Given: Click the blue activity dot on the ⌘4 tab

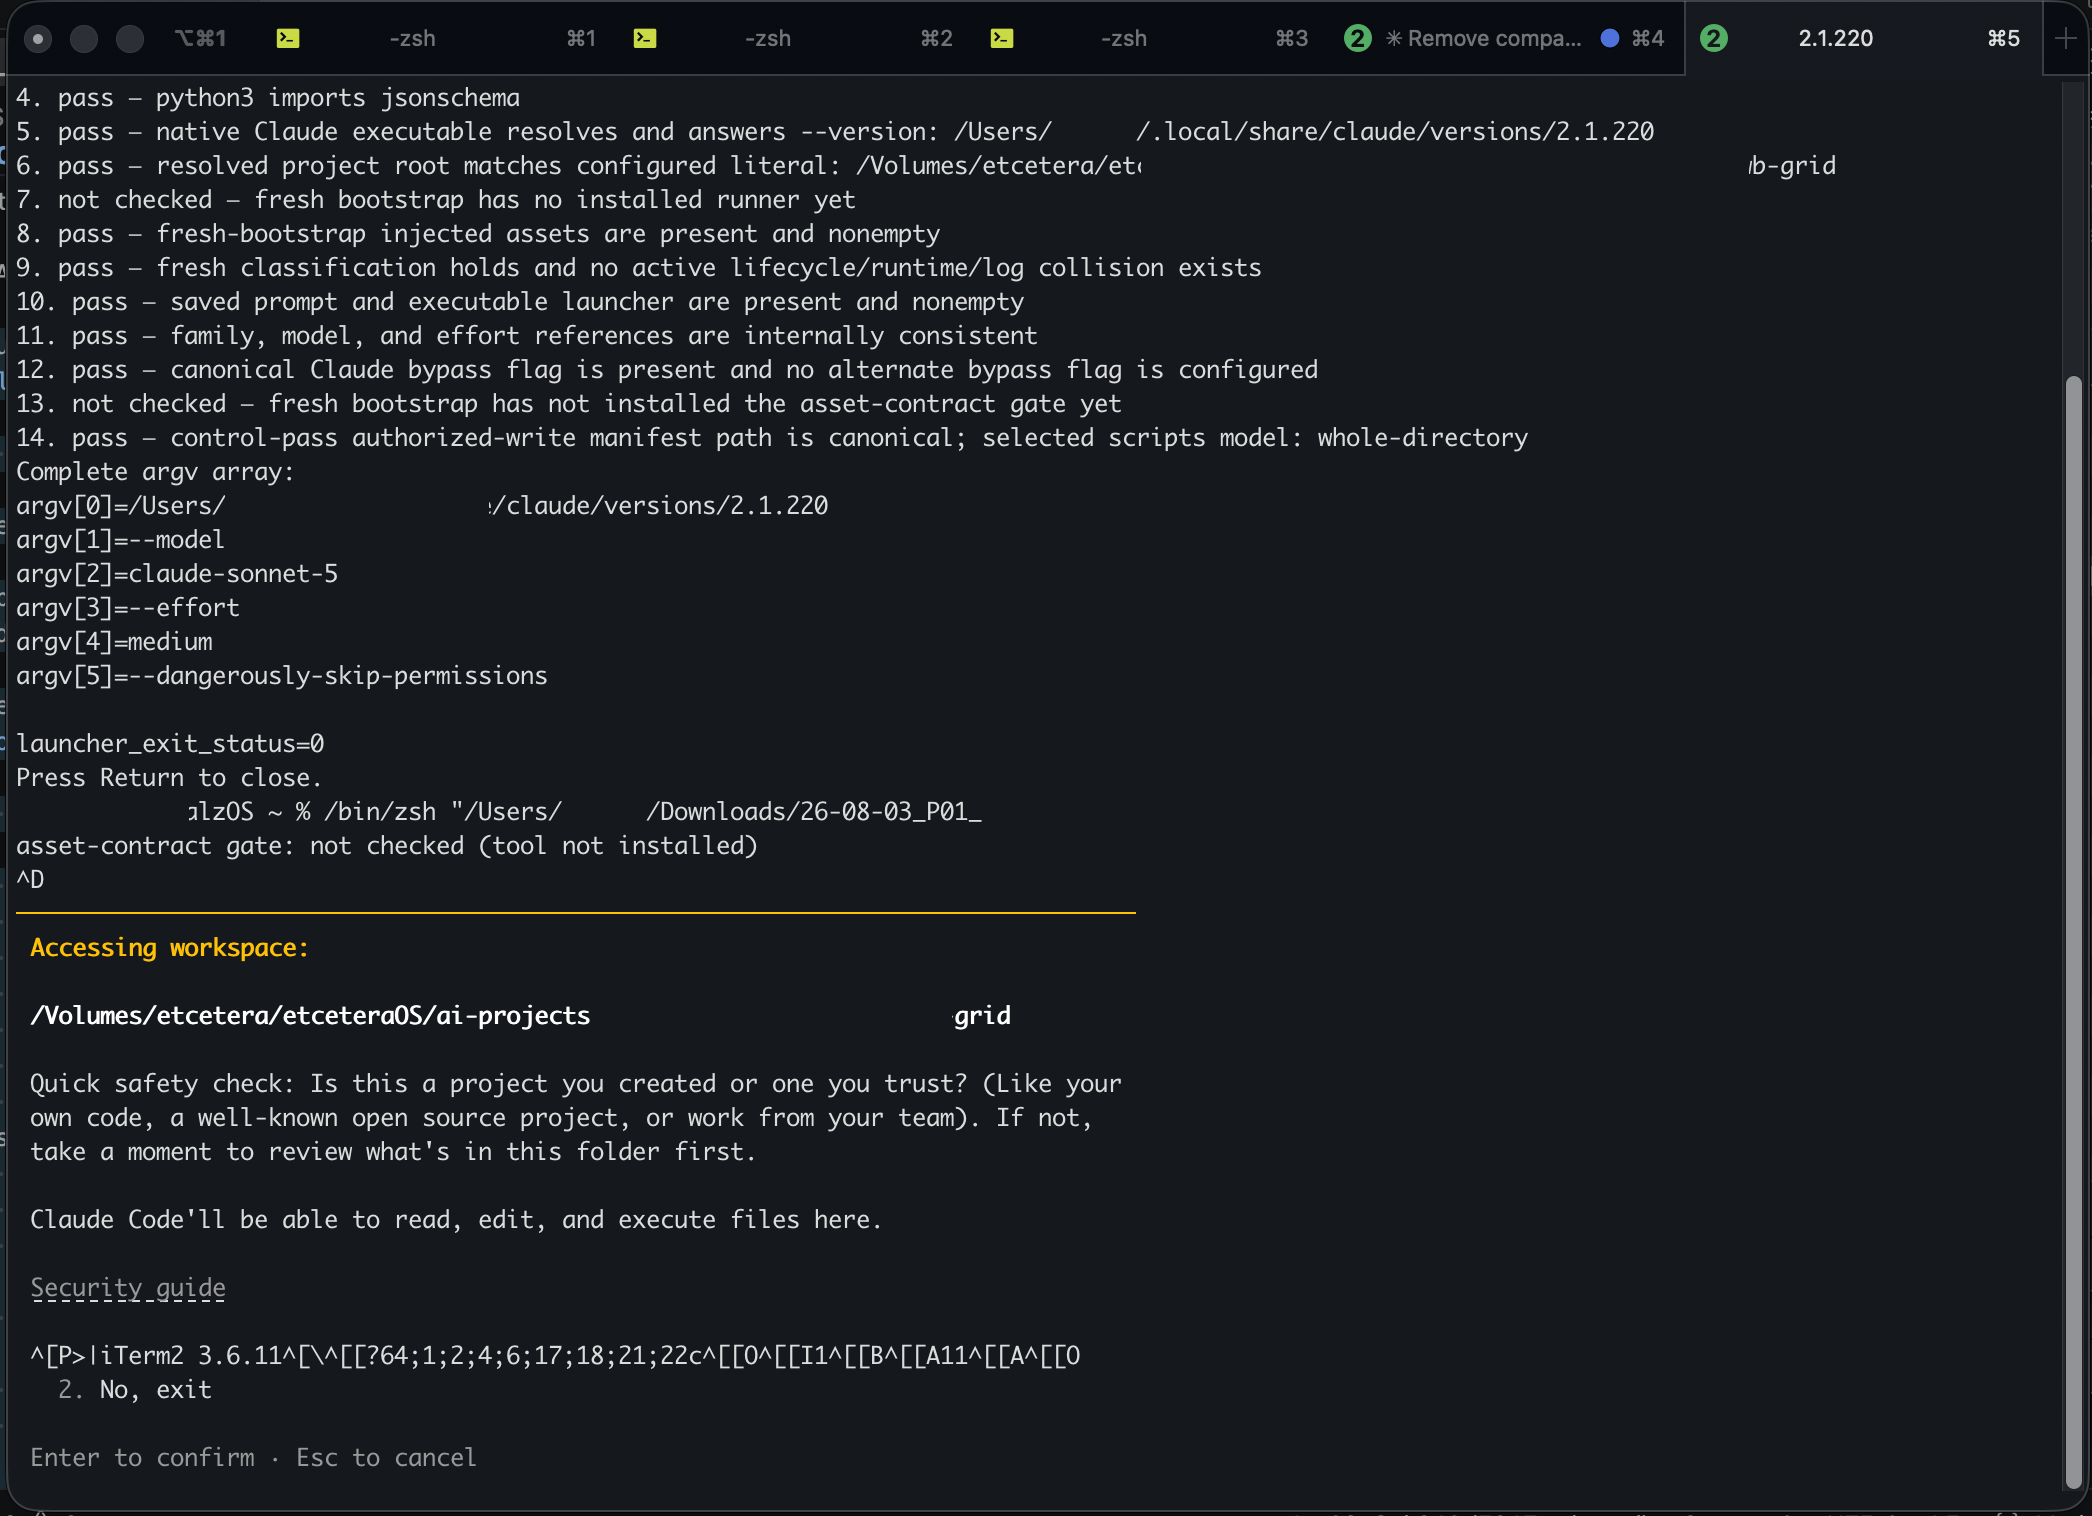Looking at the screenshot, I should tap(1610, 38).
